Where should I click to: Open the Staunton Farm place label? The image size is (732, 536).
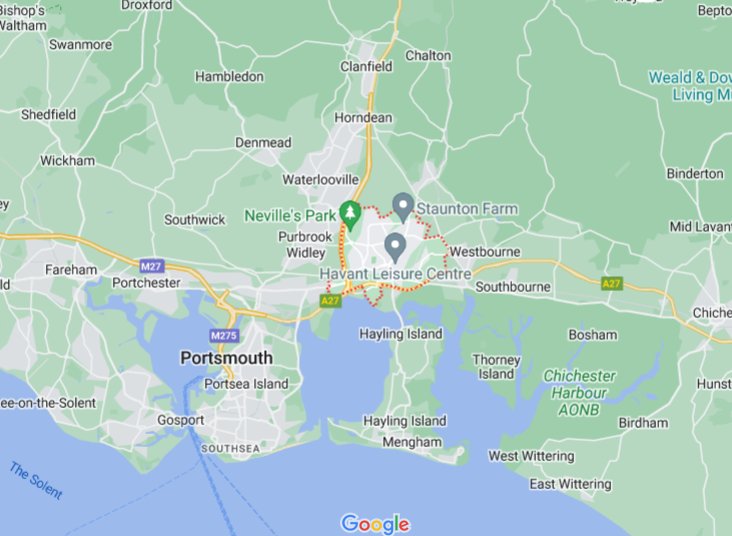[x=467, y=209]
